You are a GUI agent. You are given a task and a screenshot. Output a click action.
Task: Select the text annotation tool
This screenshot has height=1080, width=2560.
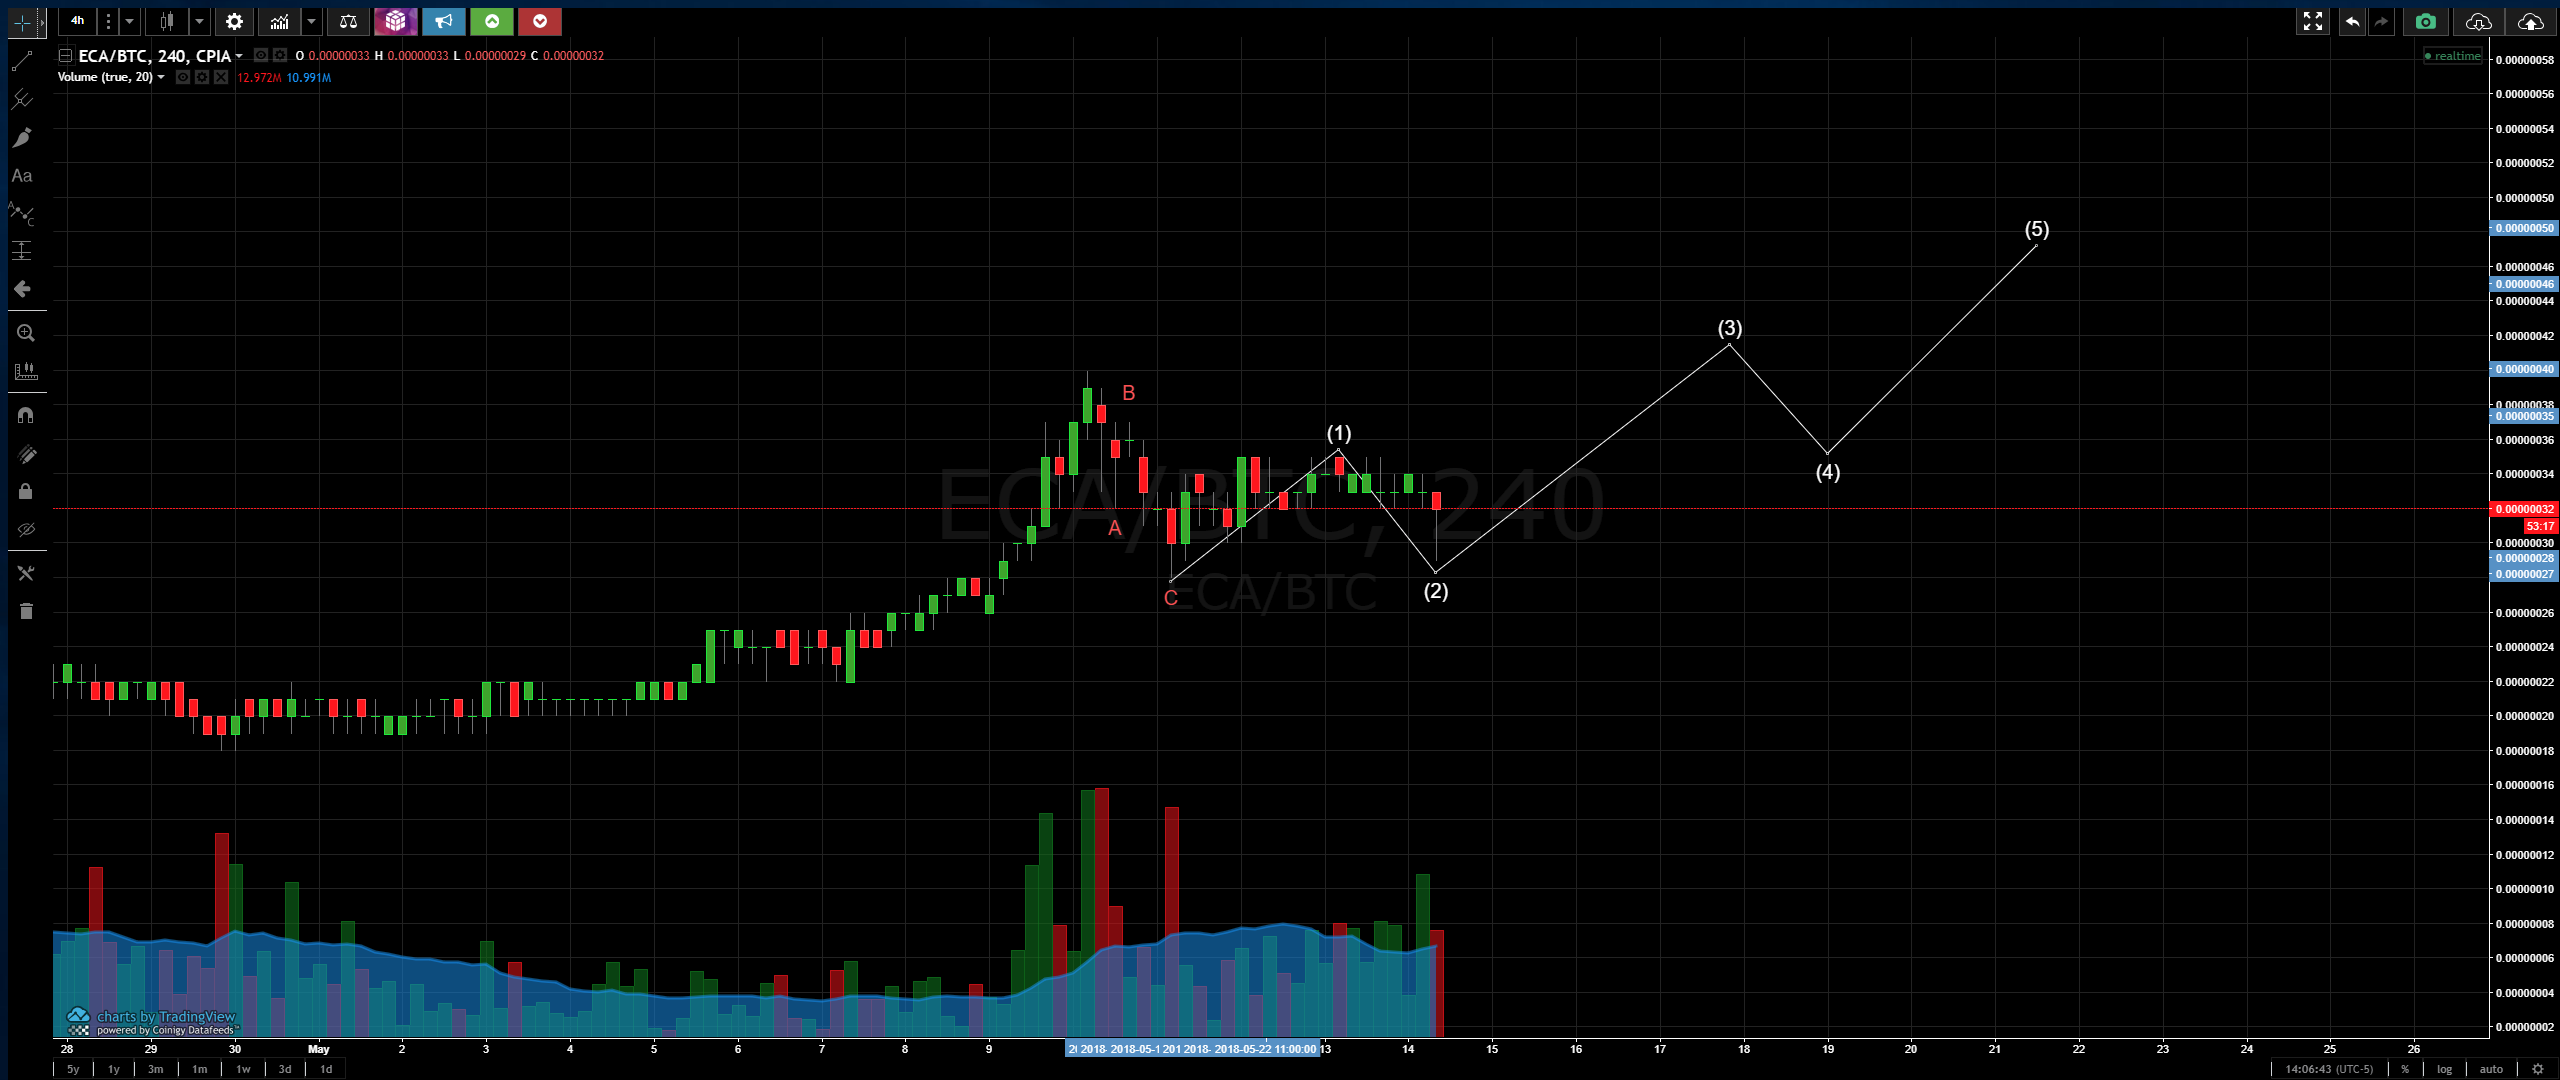(22, 176)
